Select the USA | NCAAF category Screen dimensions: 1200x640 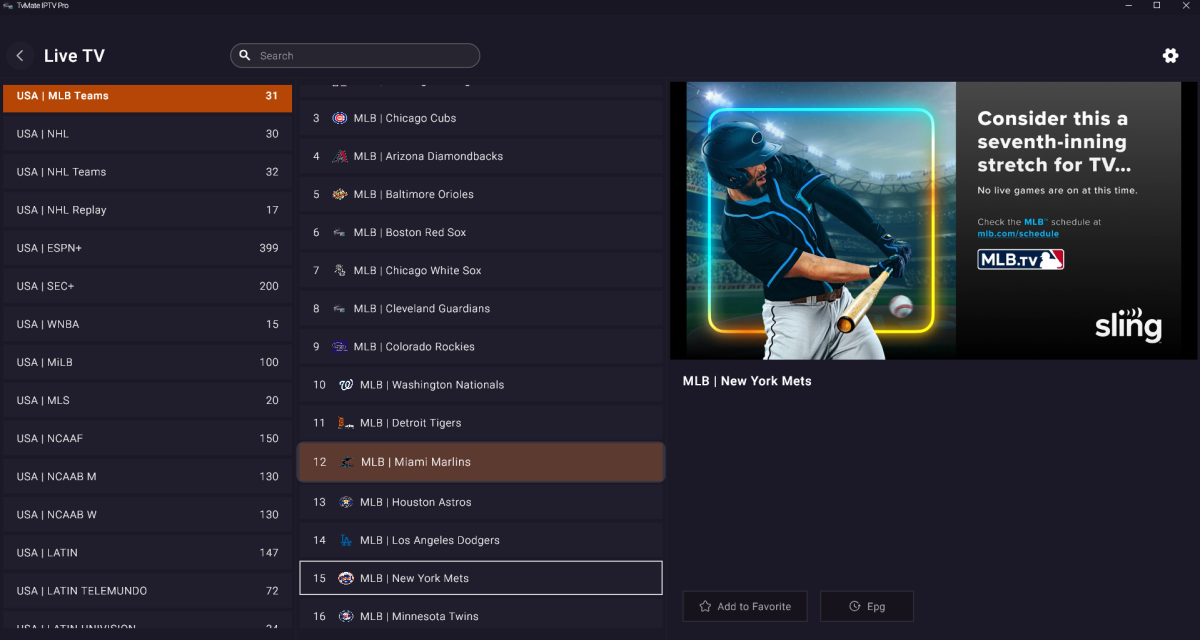click(147, 438)
